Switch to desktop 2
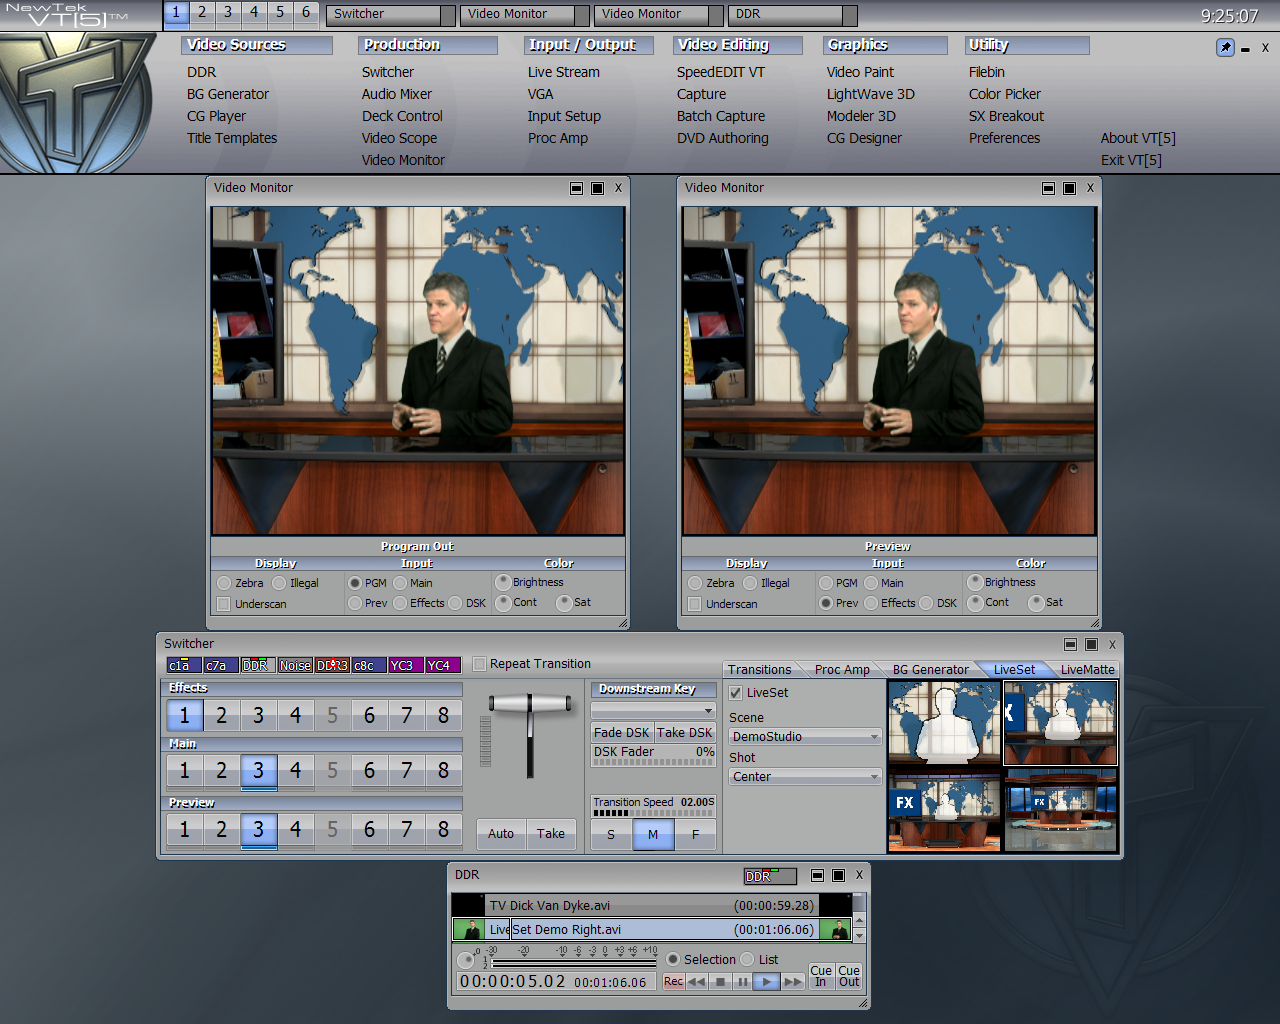The height and width of the screenshot is (1024, 1280). point(202,13)
